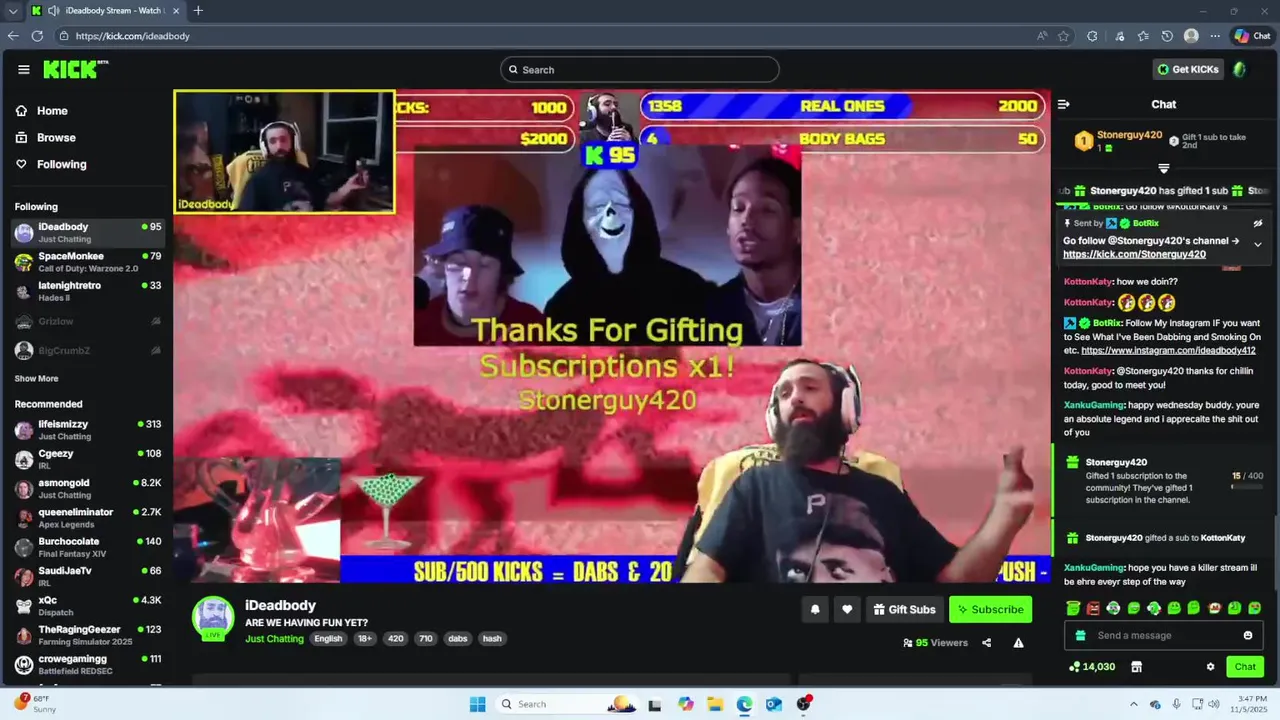Image resolution: width=1280 pixels, height=720 pixels.
Task: Open Cgeezy recommended channel
Action: point(88,459)
